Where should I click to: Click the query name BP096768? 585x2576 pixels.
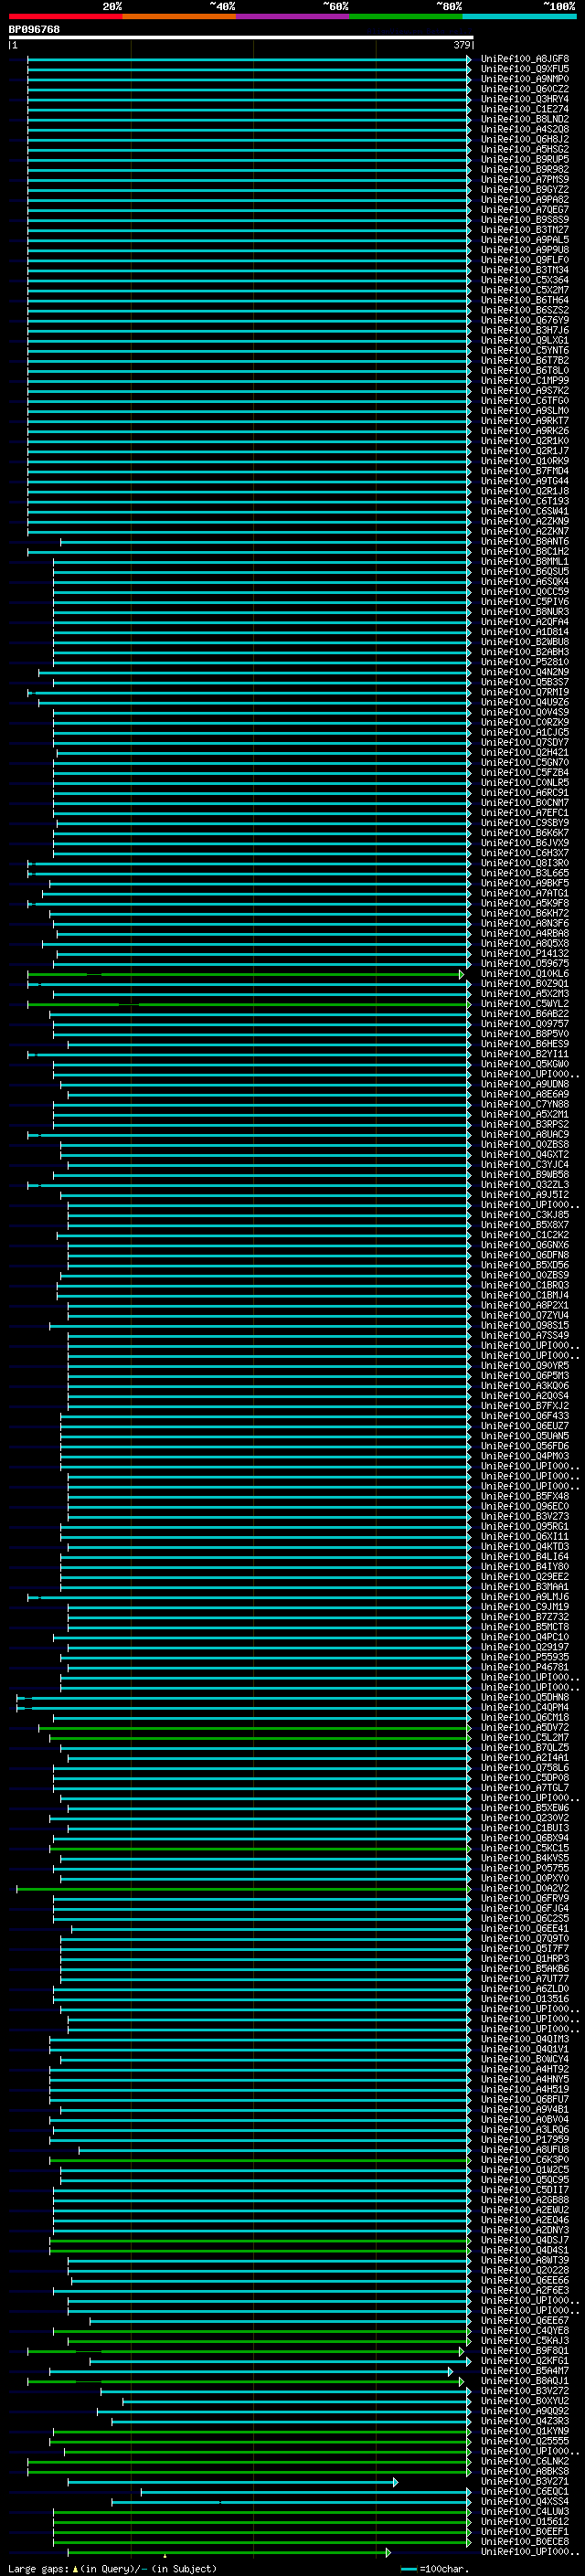34,30
